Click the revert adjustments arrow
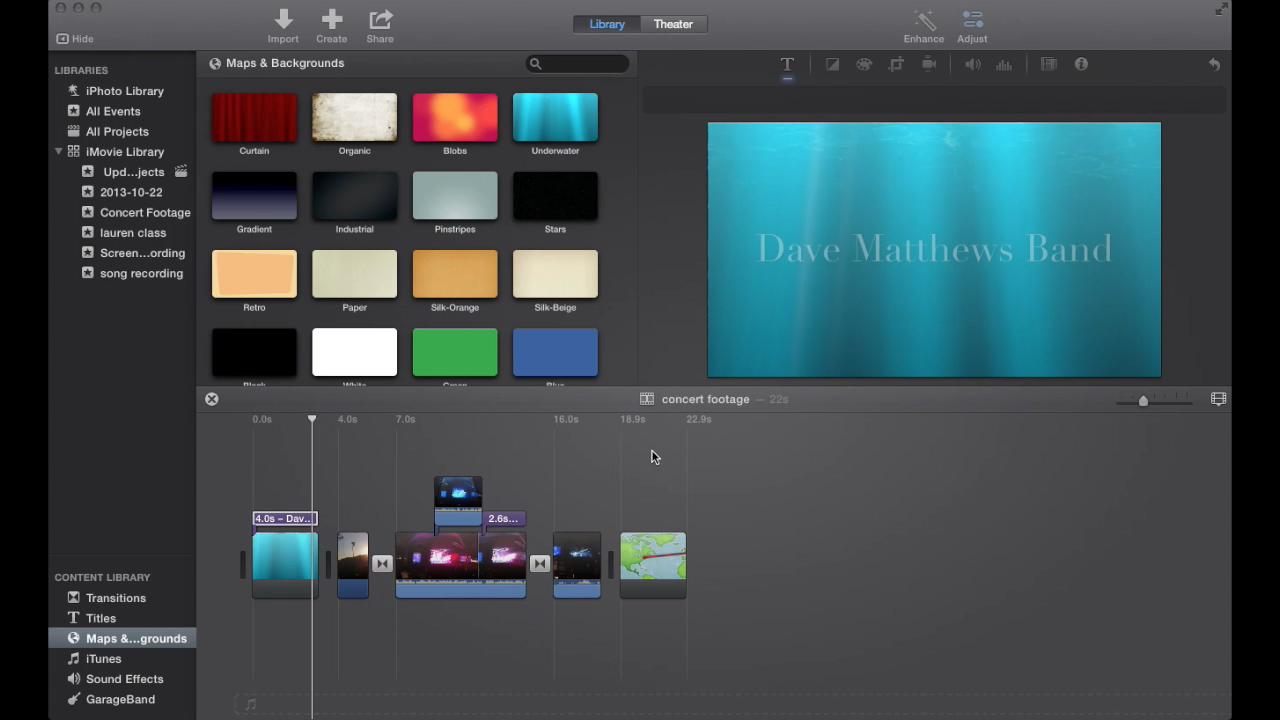The height and width of the screenshot is (720, 1280). point(1214,64)
